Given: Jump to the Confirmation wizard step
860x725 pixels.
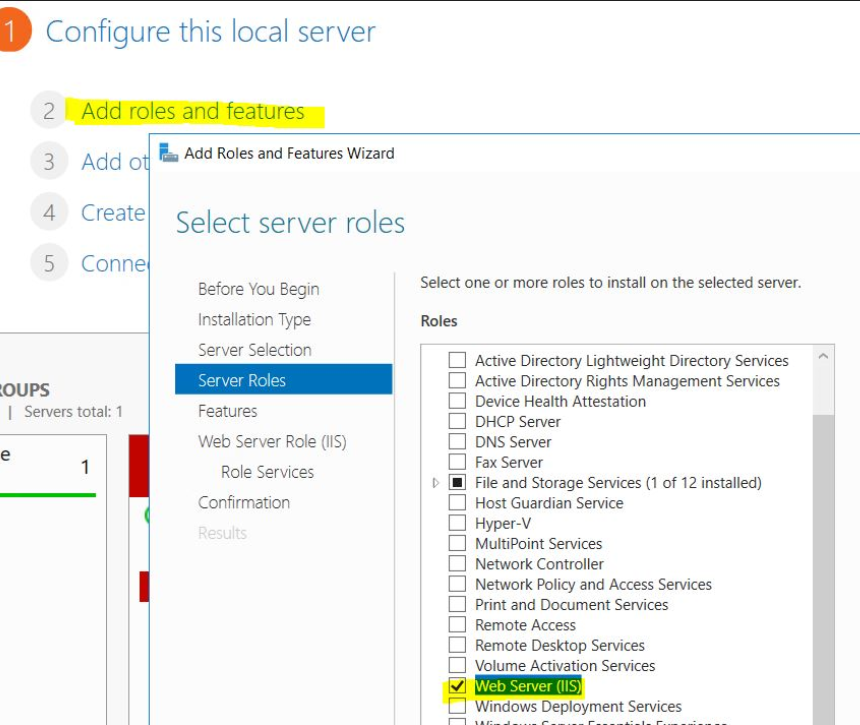Looking at the screenshot, I should point(245,502).
